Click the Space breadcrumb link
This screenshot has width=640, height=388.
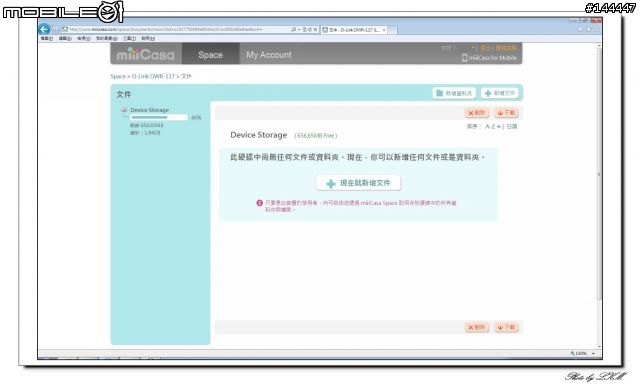118,76
